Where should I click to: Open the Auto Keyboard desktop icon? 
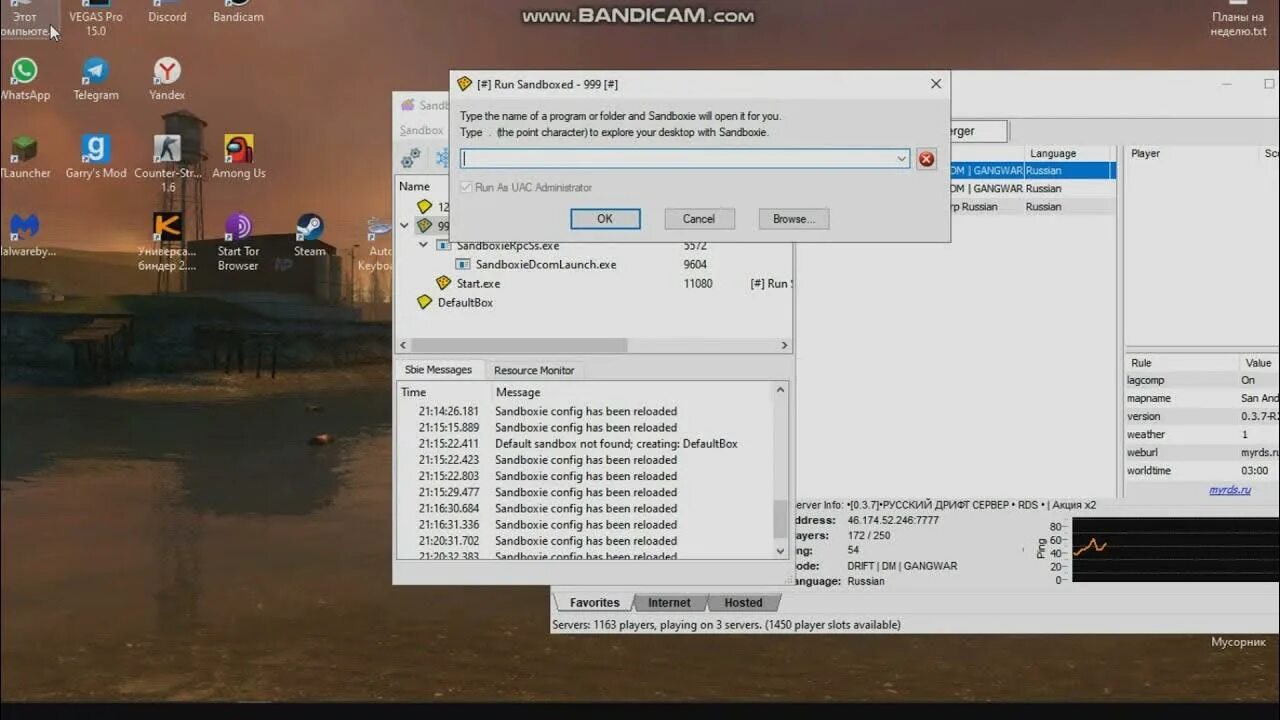click(x=378, y=241)
